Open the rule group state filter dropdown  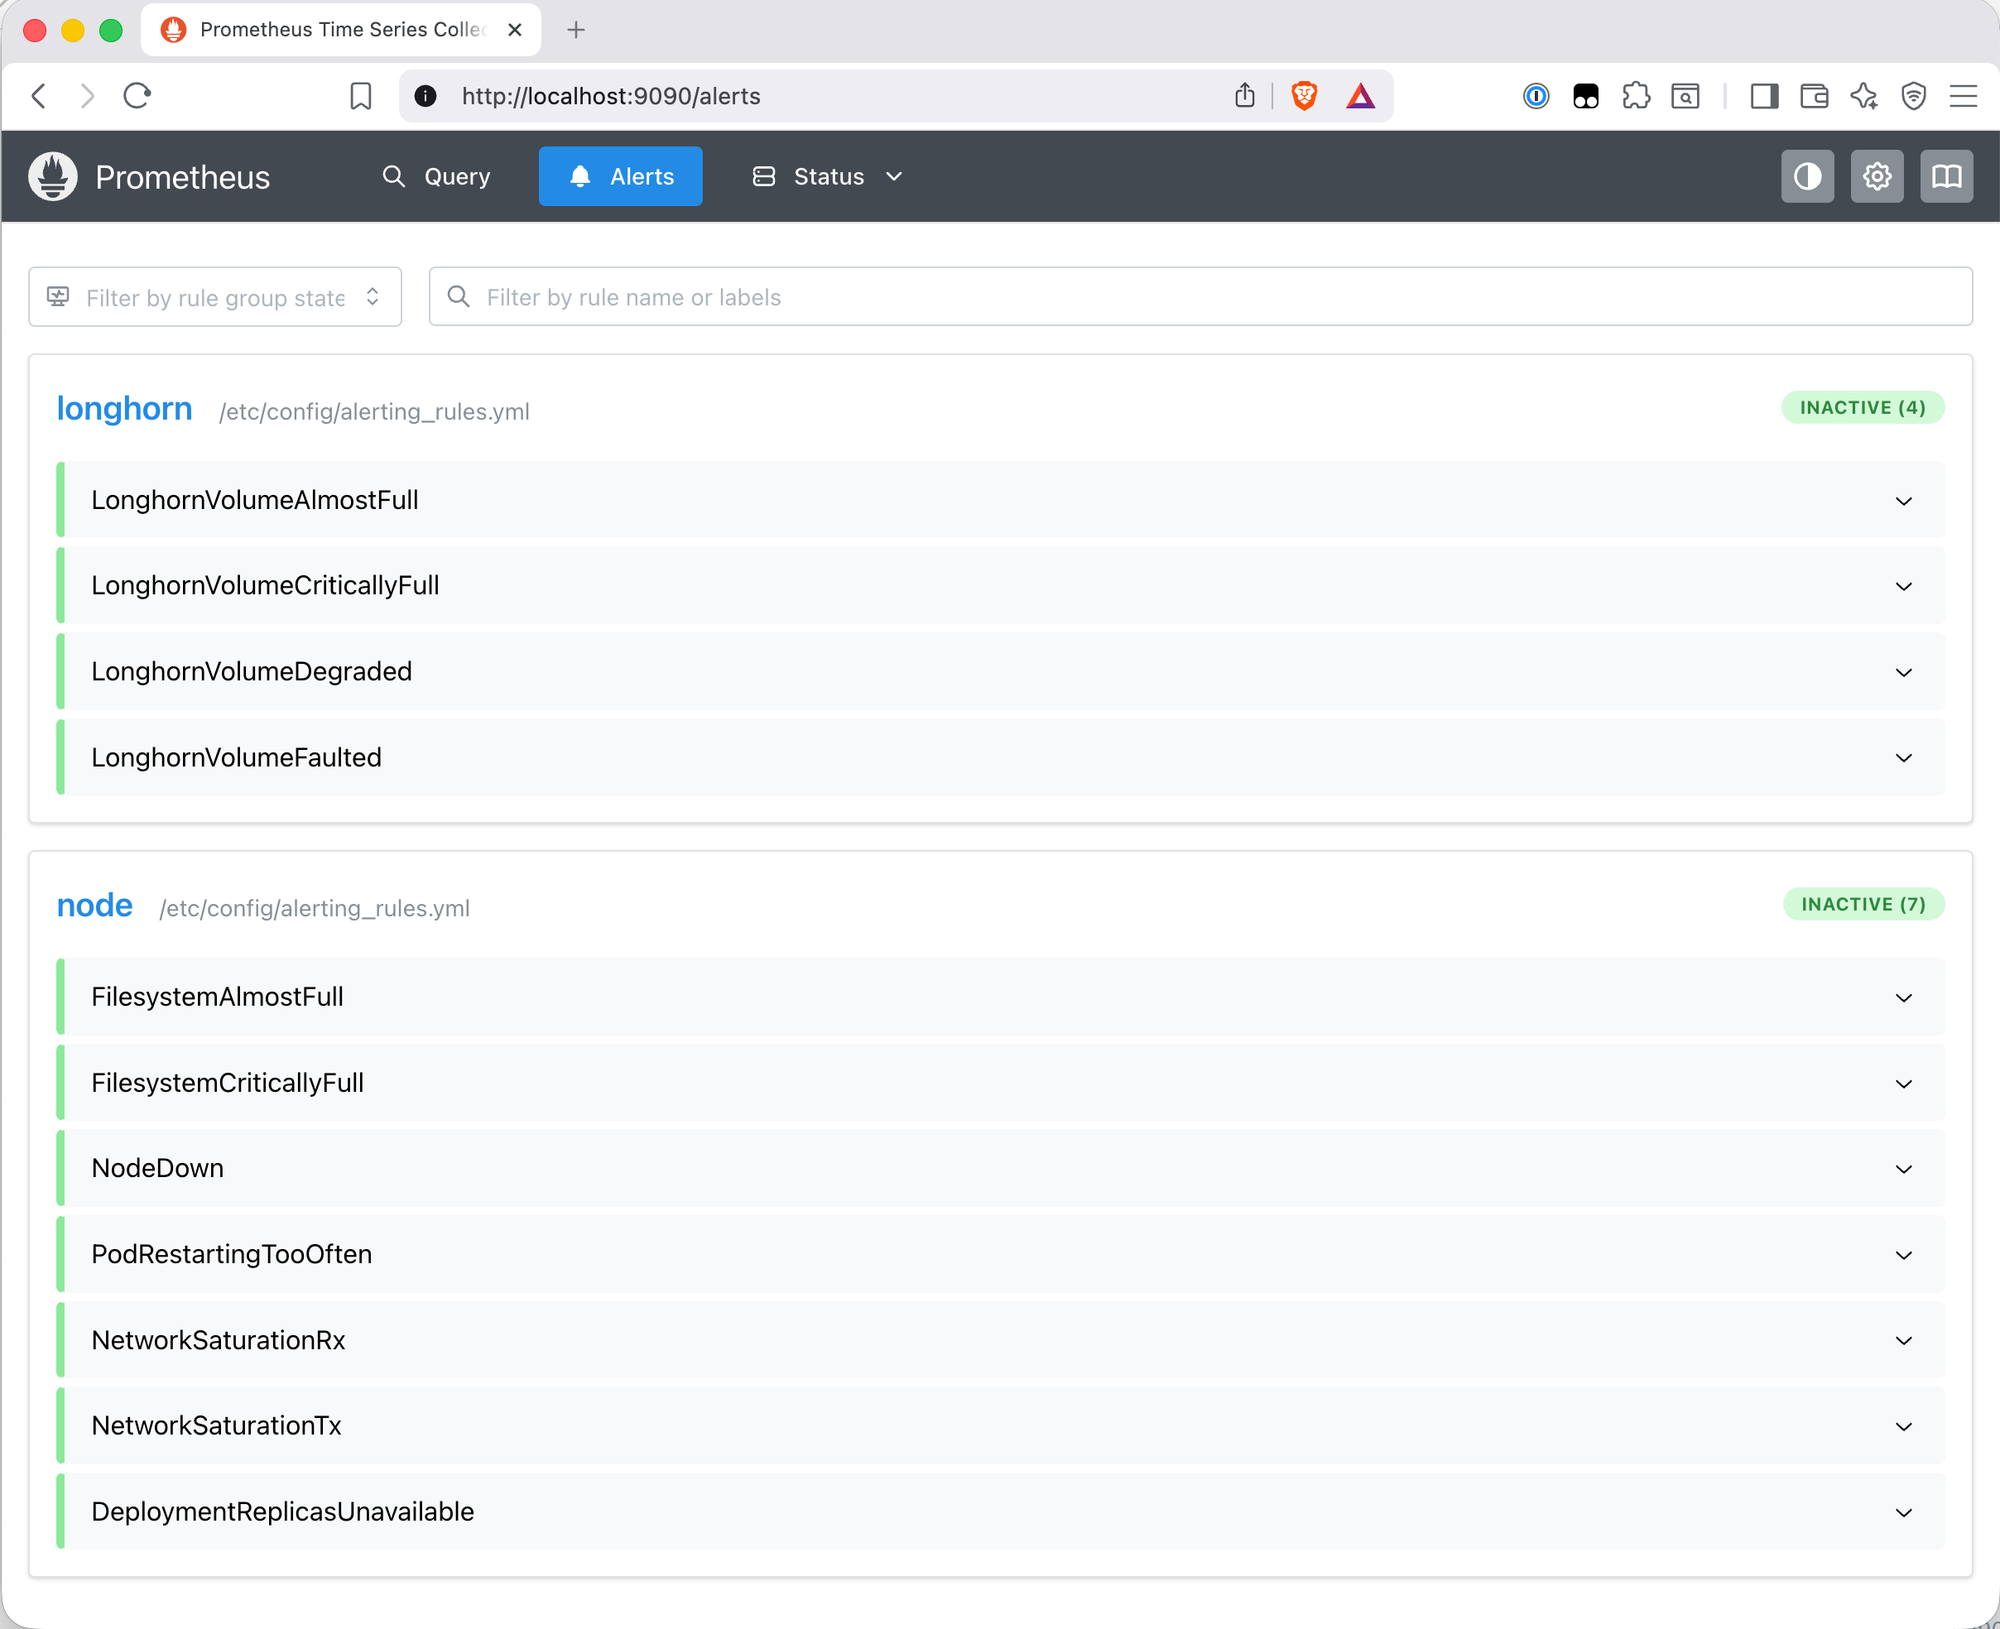[215, 297]
